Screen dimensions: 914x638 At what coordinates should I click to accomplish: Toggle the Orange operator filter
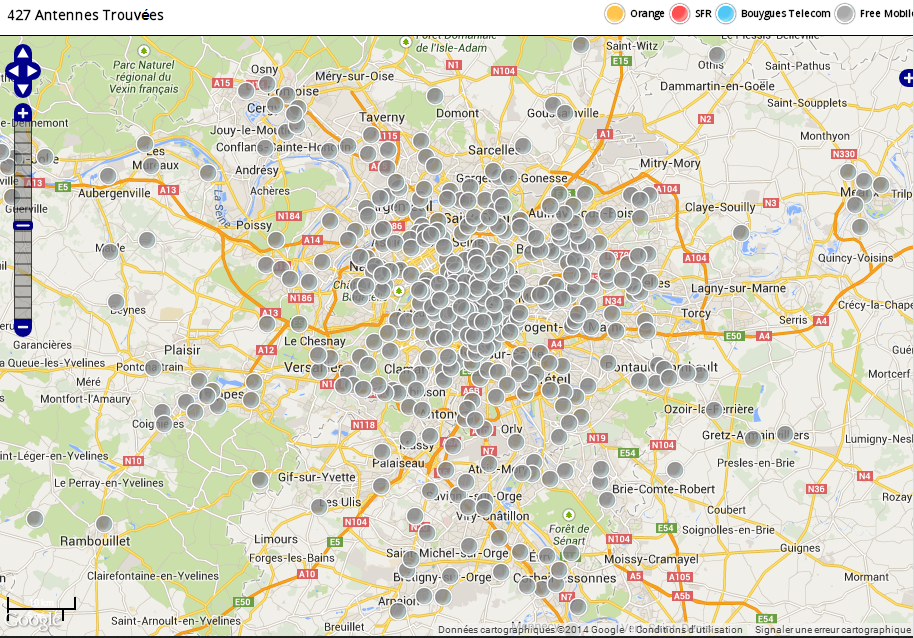click(635, 13)
